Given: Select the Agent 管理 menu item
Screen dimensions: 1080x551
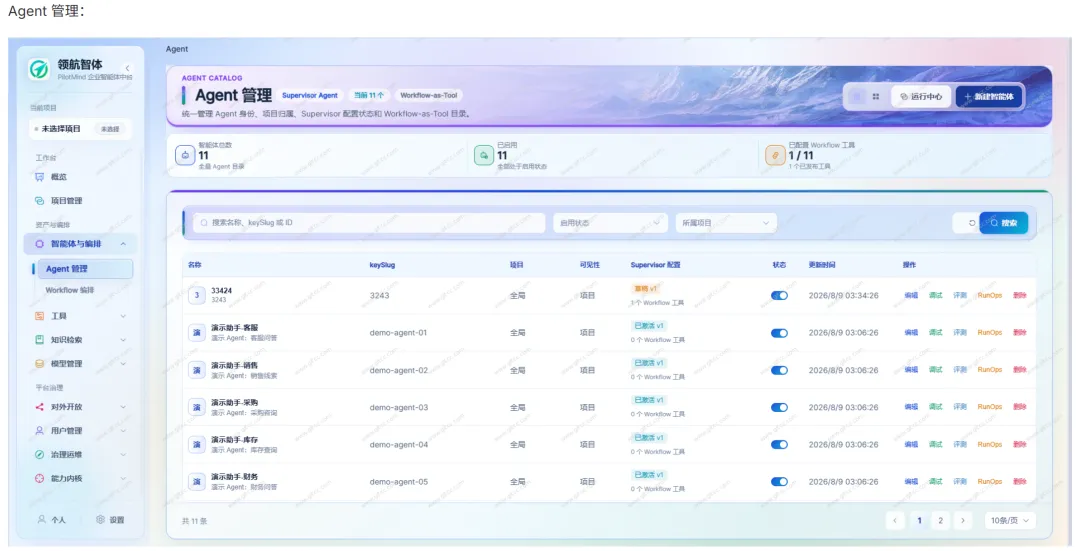Looking at the screenshot, I should (x=83, y=269).
